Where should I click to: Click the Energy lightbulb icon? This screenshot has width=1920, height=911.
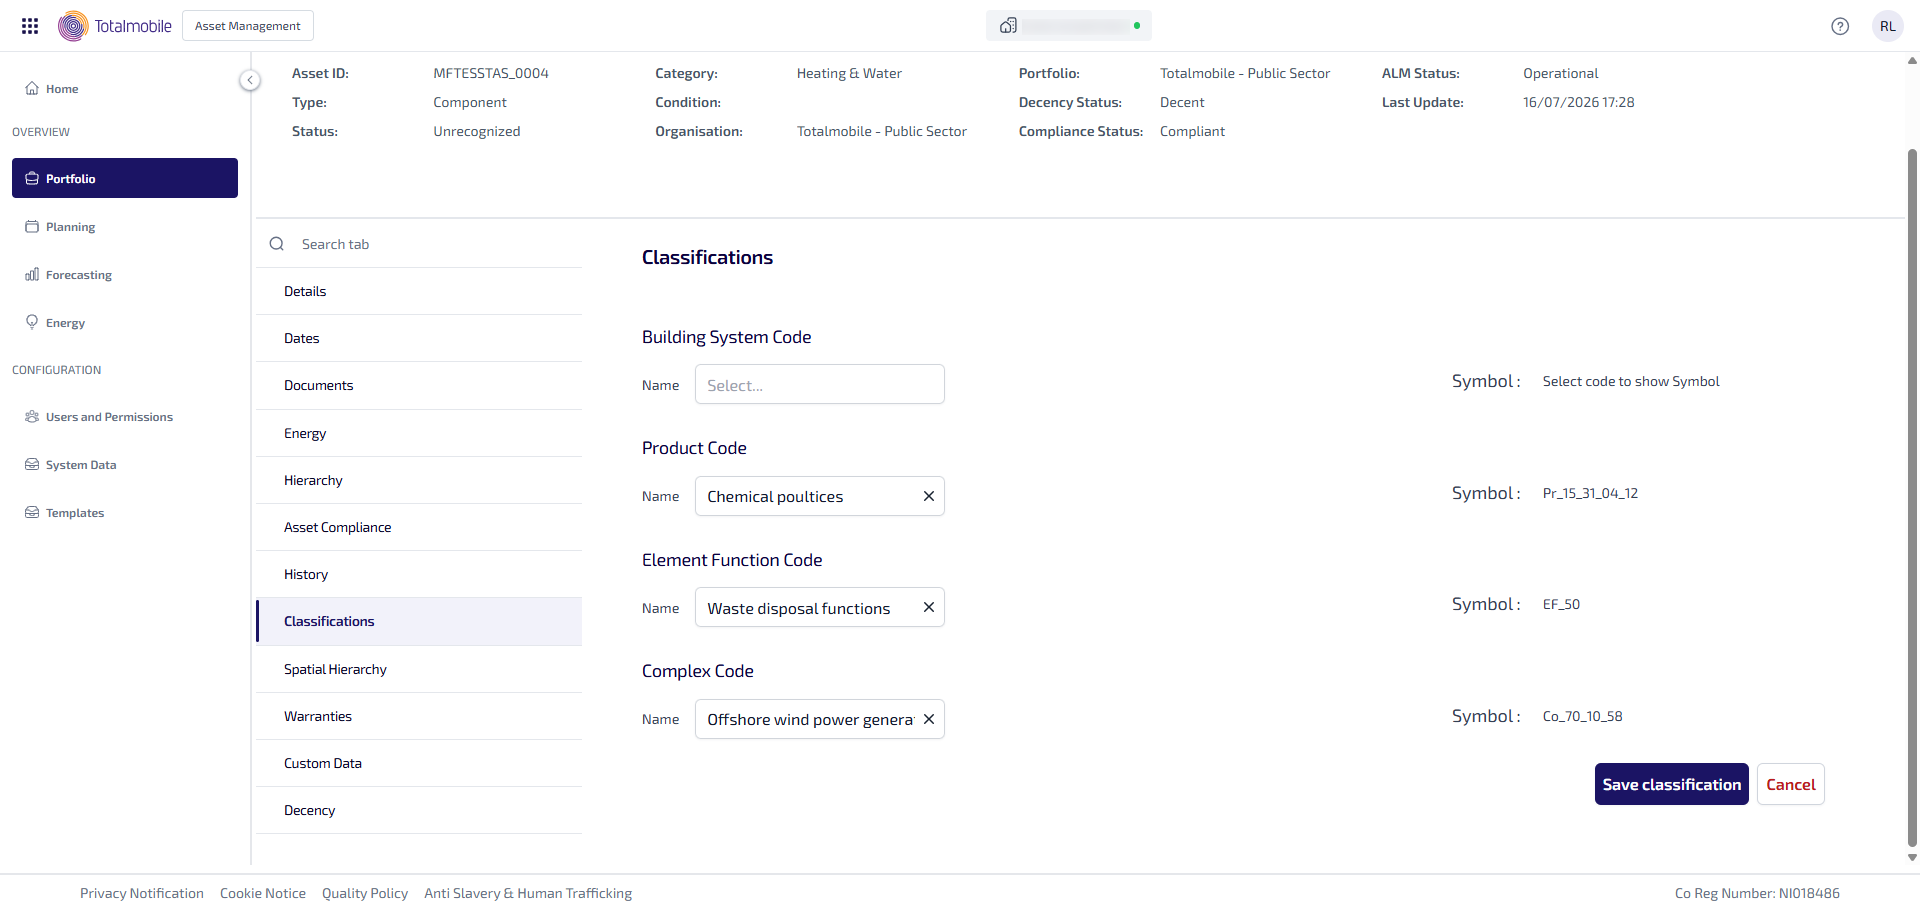(32, 322)
